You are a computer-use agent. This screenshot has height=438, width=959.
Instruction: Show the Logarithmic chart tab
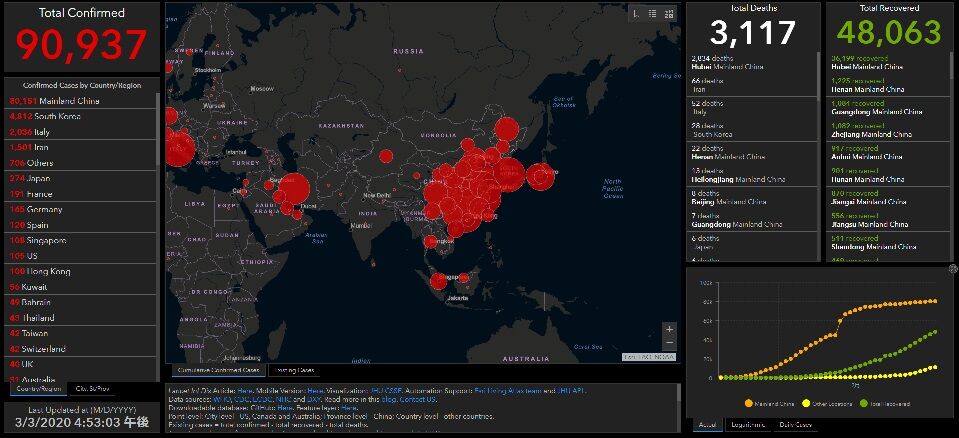point(747,425)
